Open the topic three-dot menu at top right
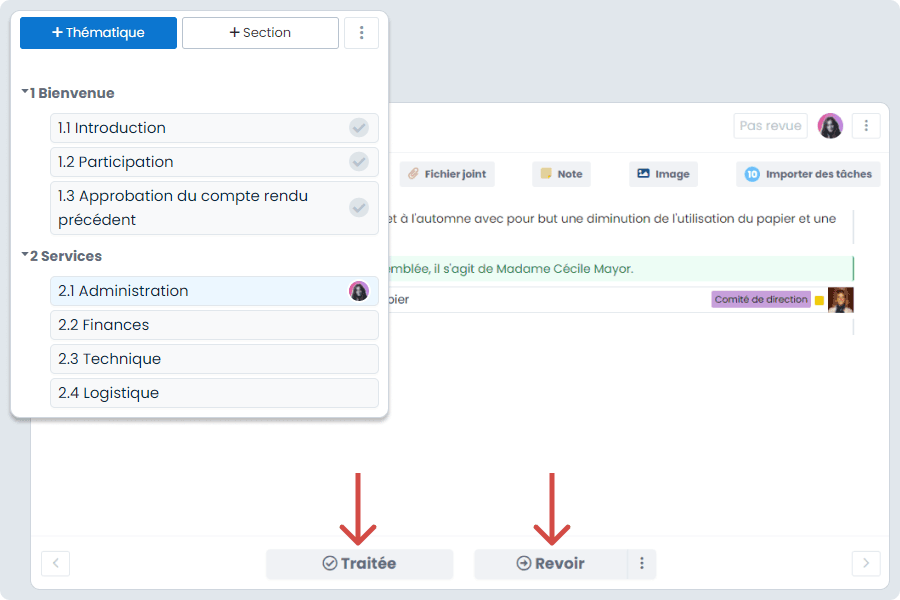Screen dimensions: 900x600 (x=866, y=126)
